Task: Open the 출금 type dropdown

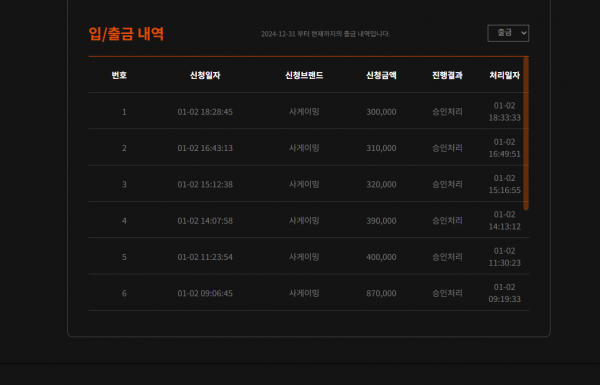Action: click(508, 33)
